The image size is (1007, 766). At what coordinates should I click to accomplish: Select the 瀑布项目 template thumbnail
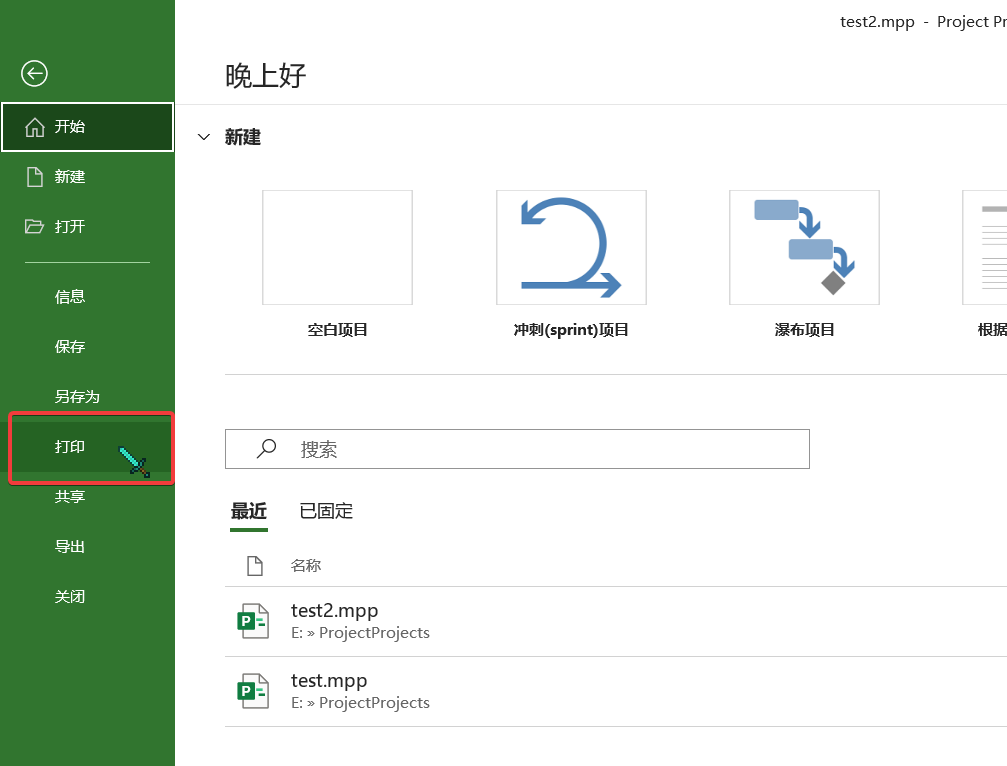(804, 247)
